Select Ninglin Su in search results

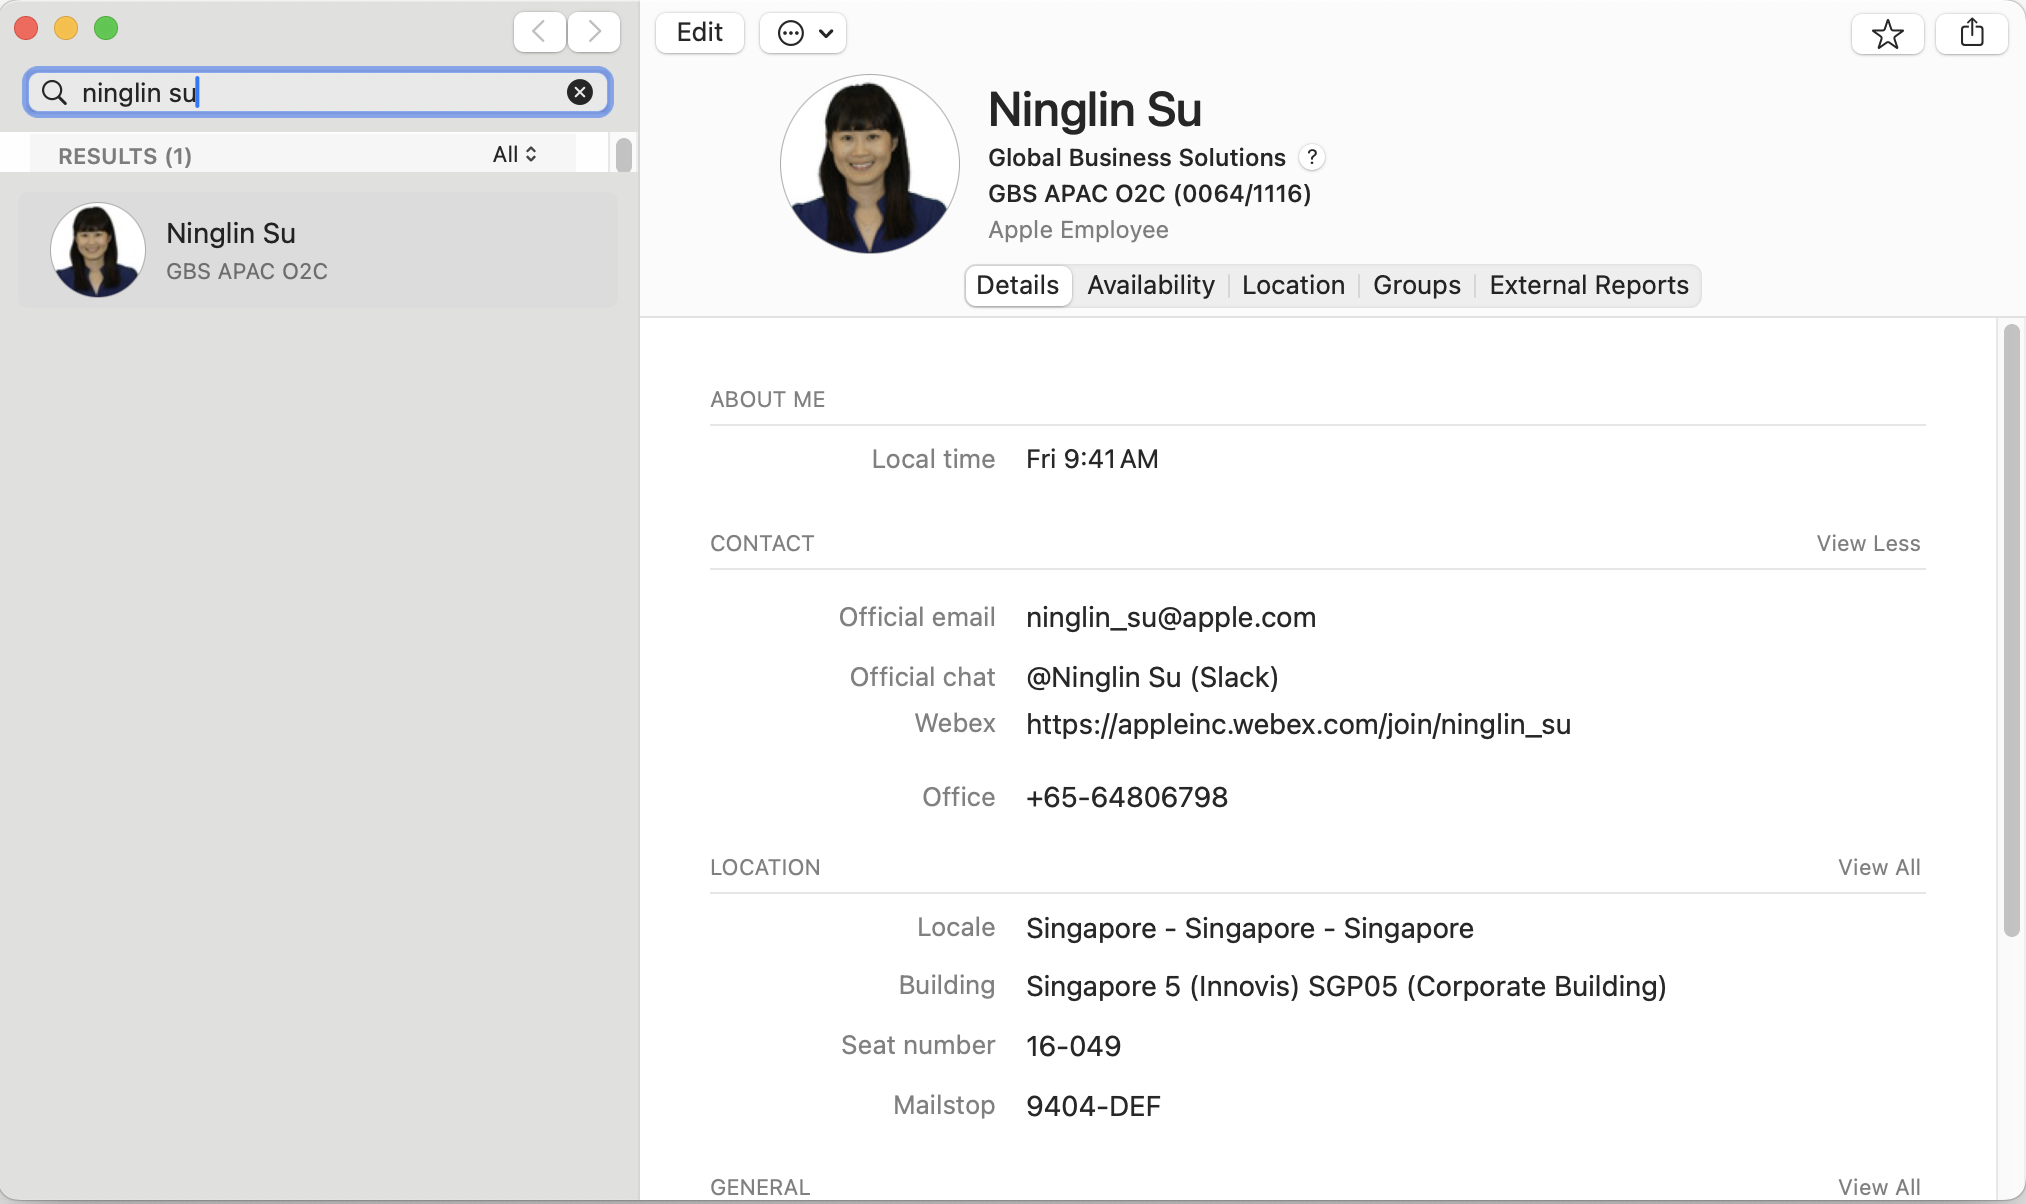pyautogui.click(x=318, y=250)
